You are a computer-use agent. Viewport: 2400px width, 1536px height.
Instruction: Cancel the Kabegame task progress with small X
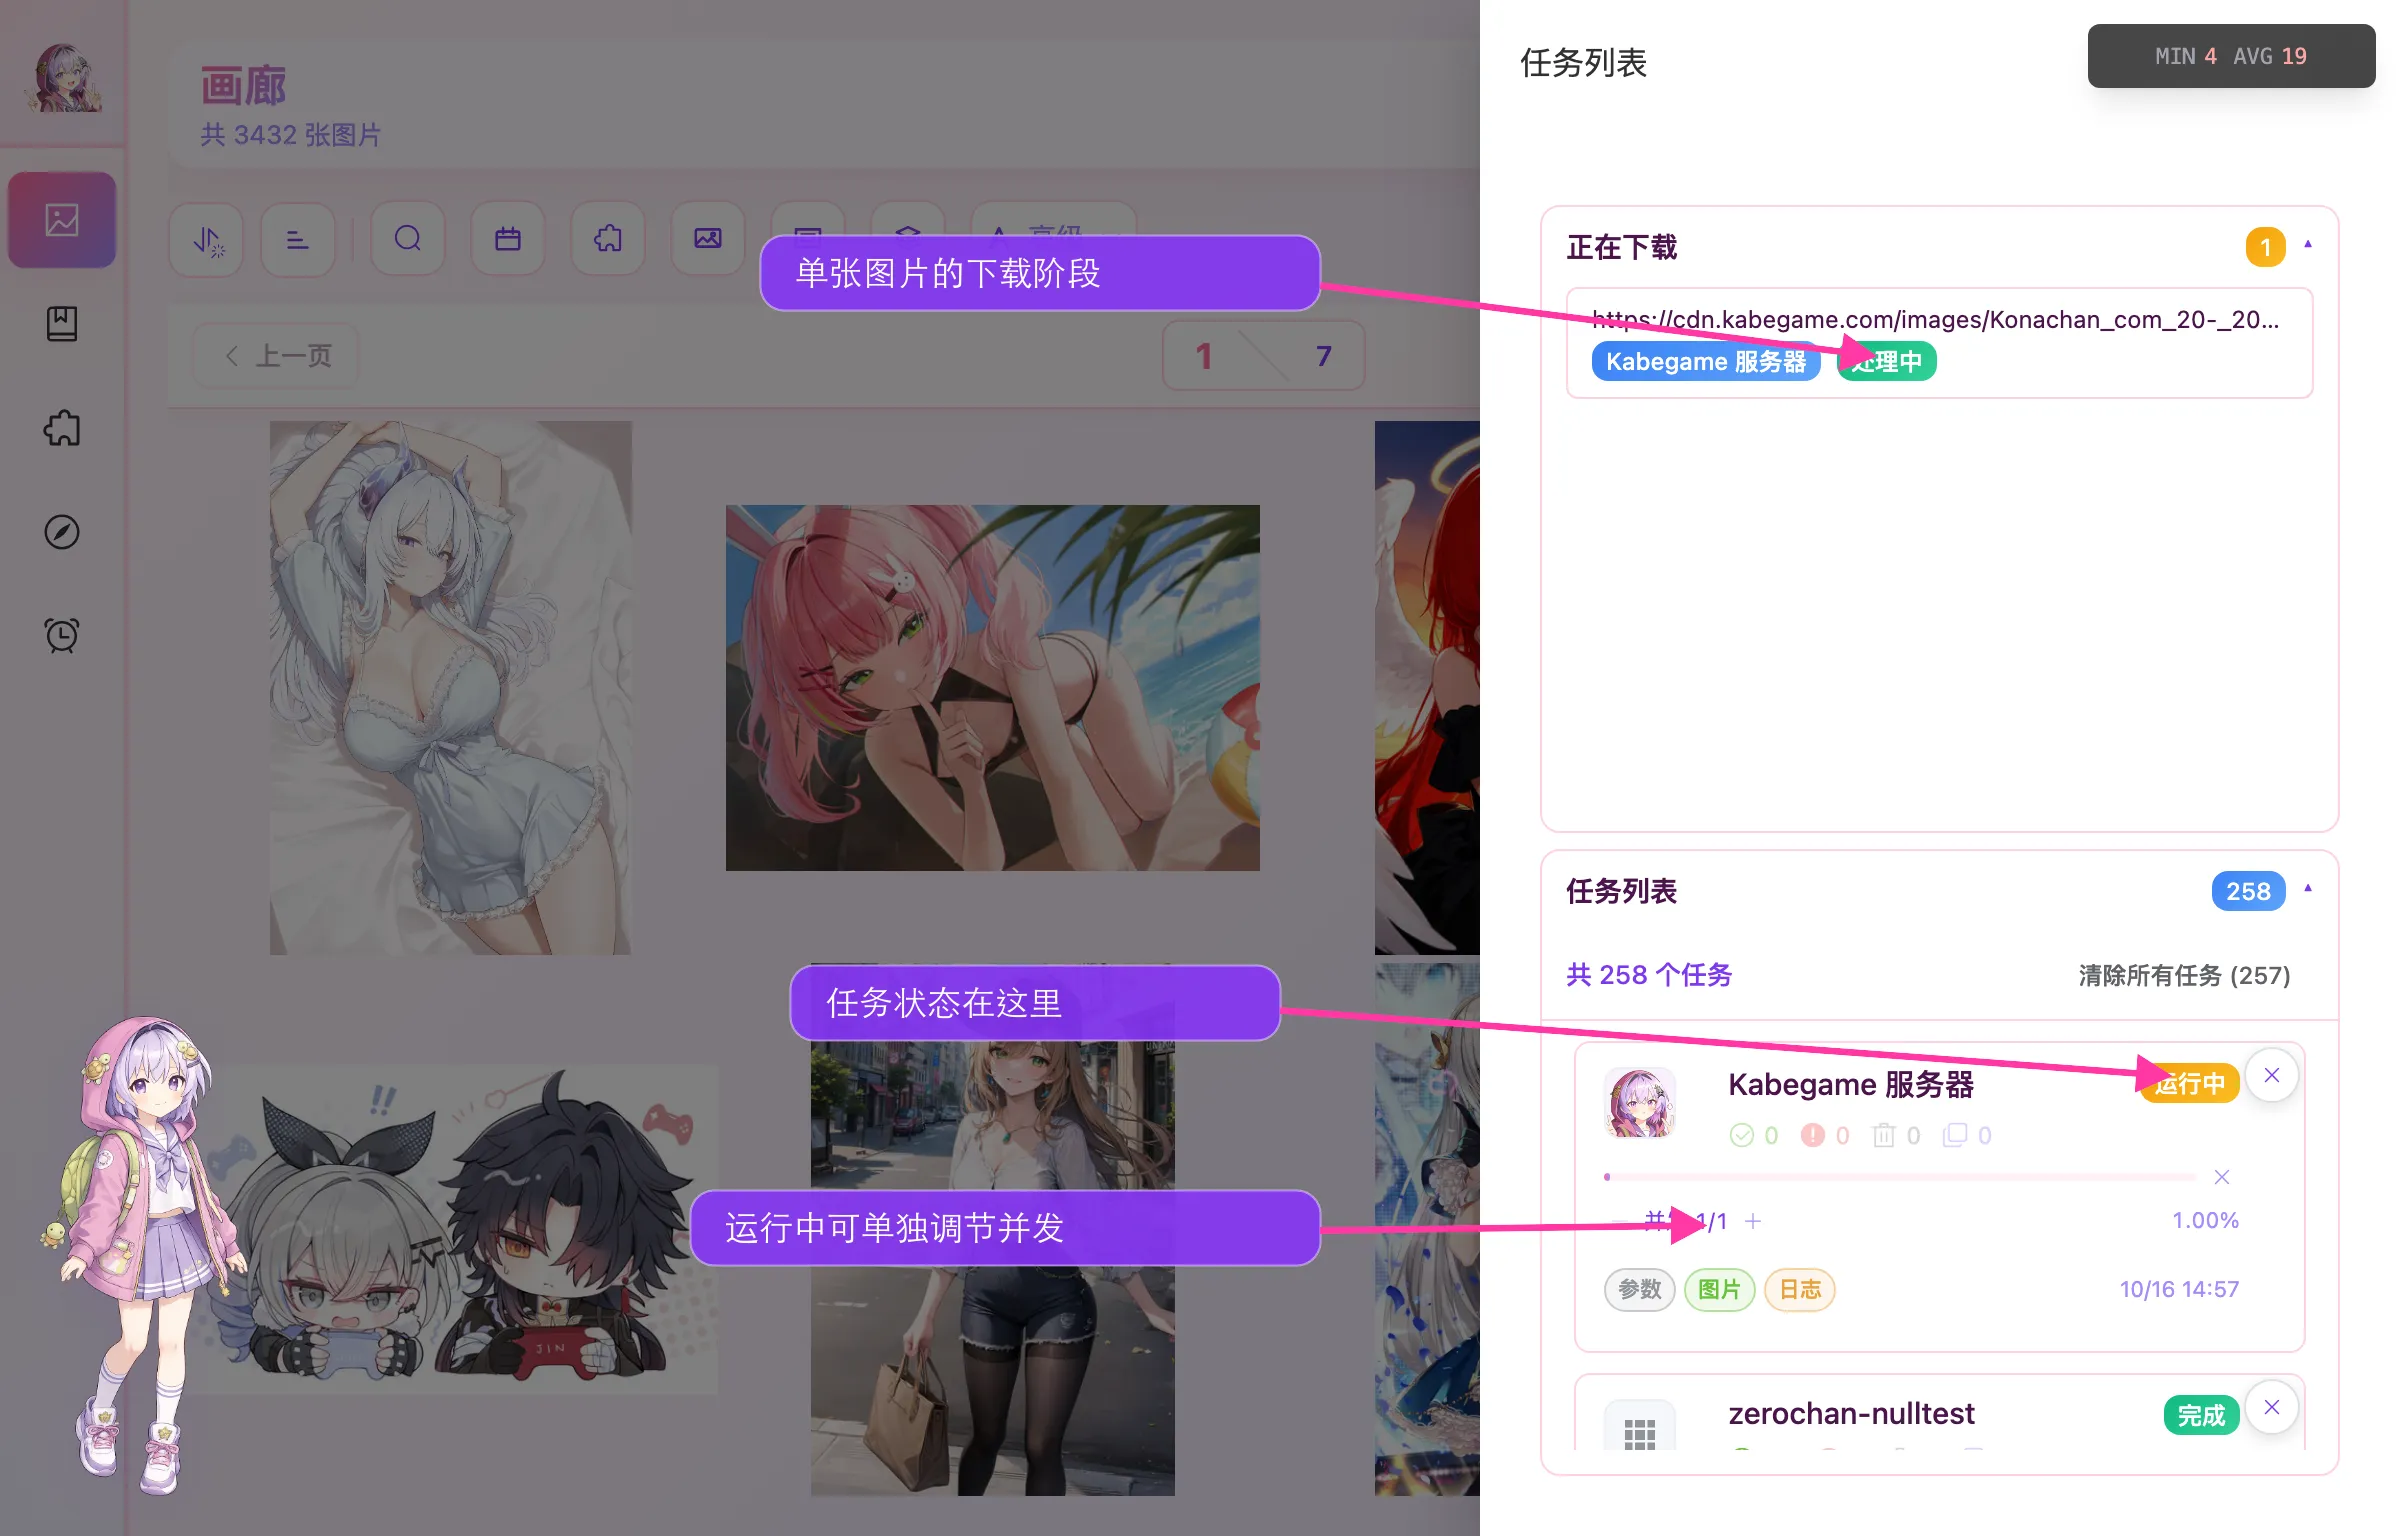tap(2222, 1177)
